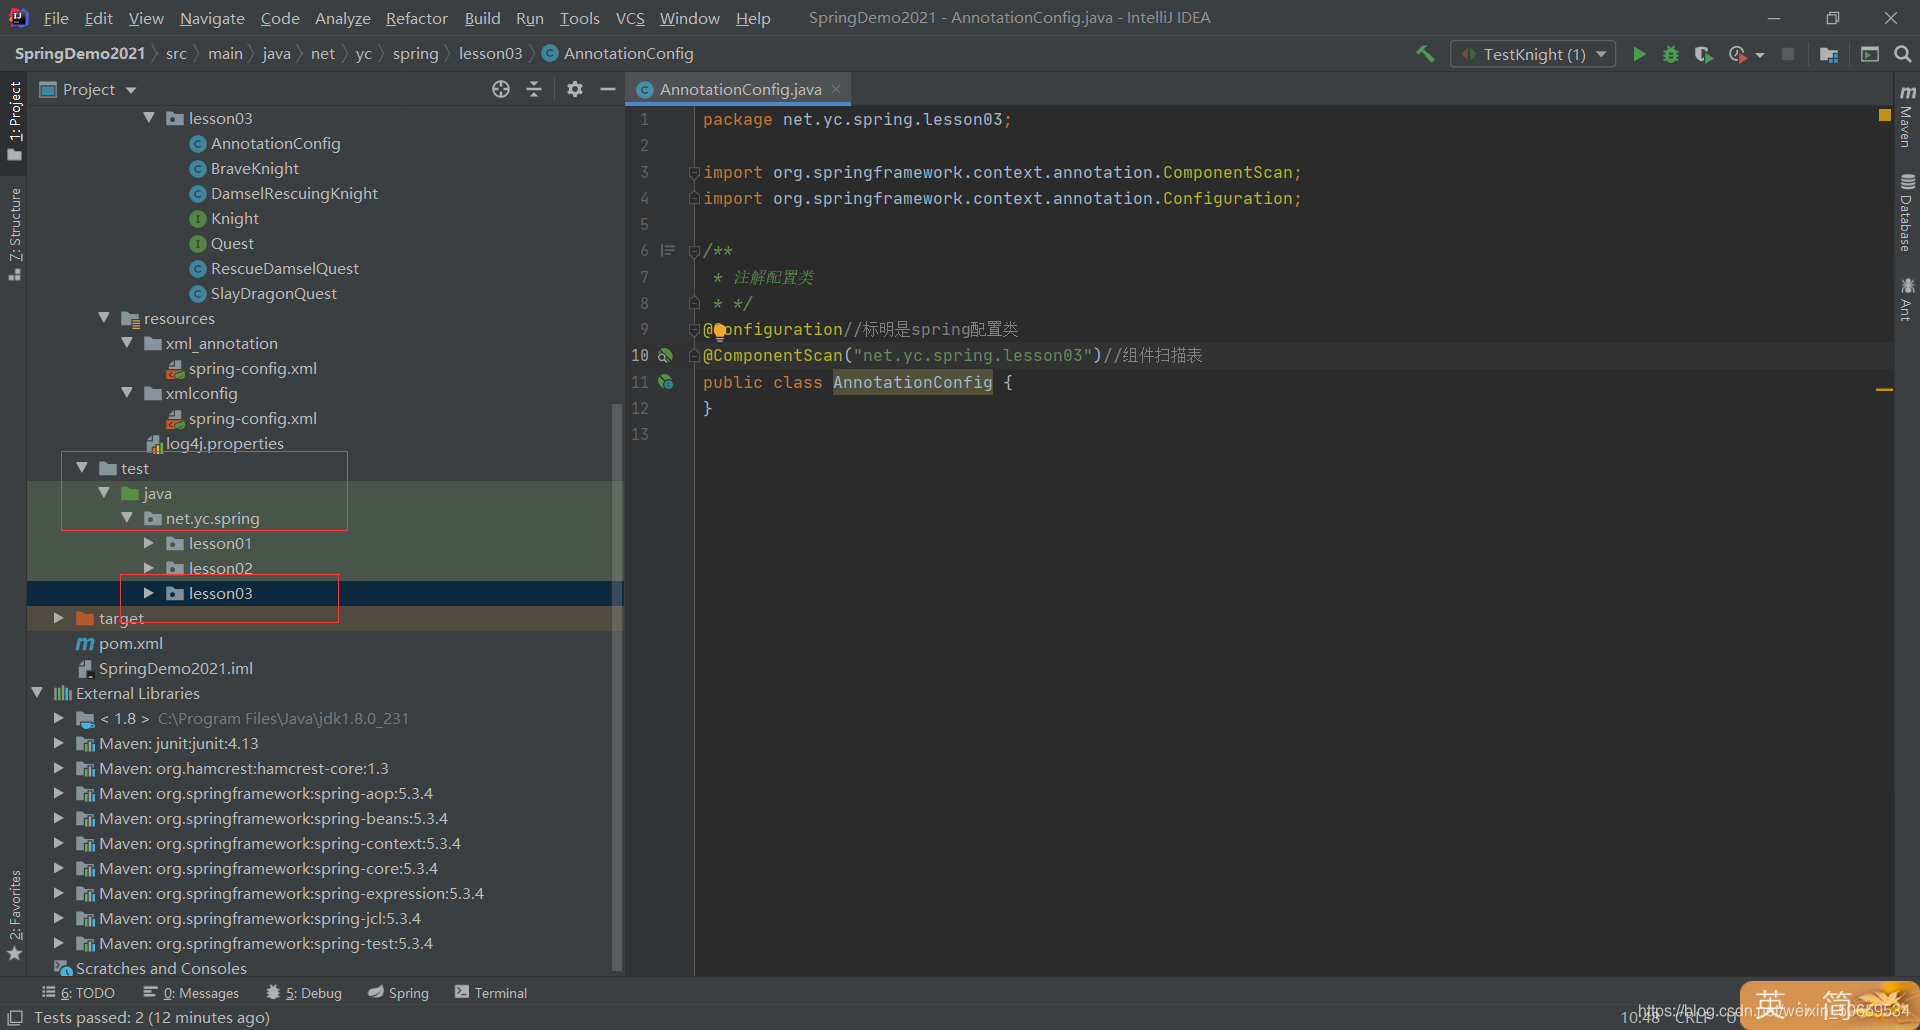The height and width of the screenshot is (1030, 1920).
Task: Open the 5: Debug tool window
Action: [x=304, y=993]
